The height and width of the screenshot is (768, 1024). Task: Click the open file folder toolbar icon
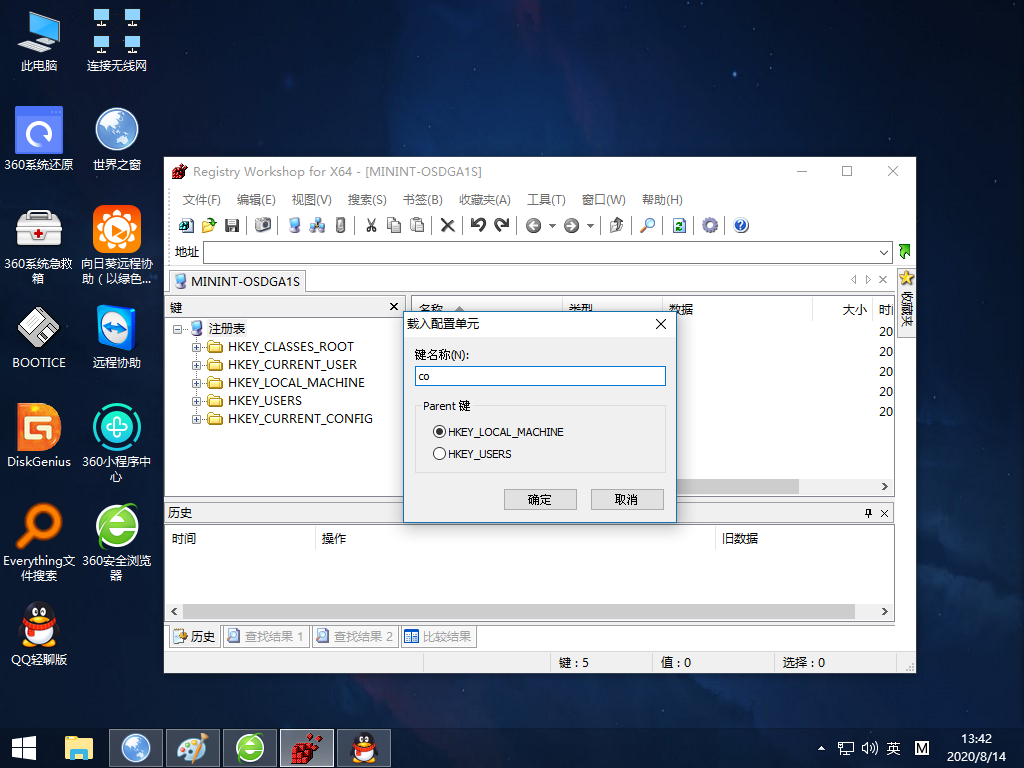pos(209,226)
